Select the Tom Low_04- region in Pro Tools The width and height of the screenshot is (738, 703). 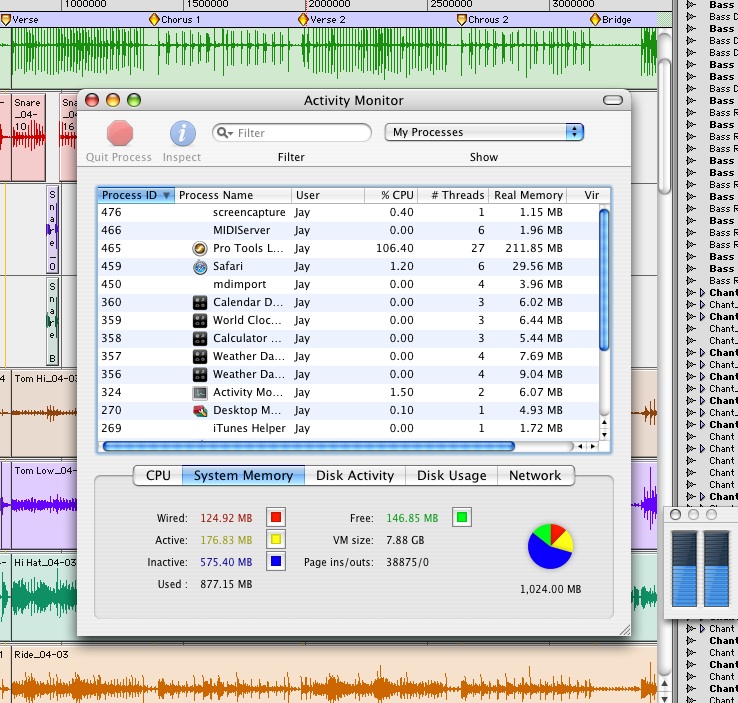(44, 505)
